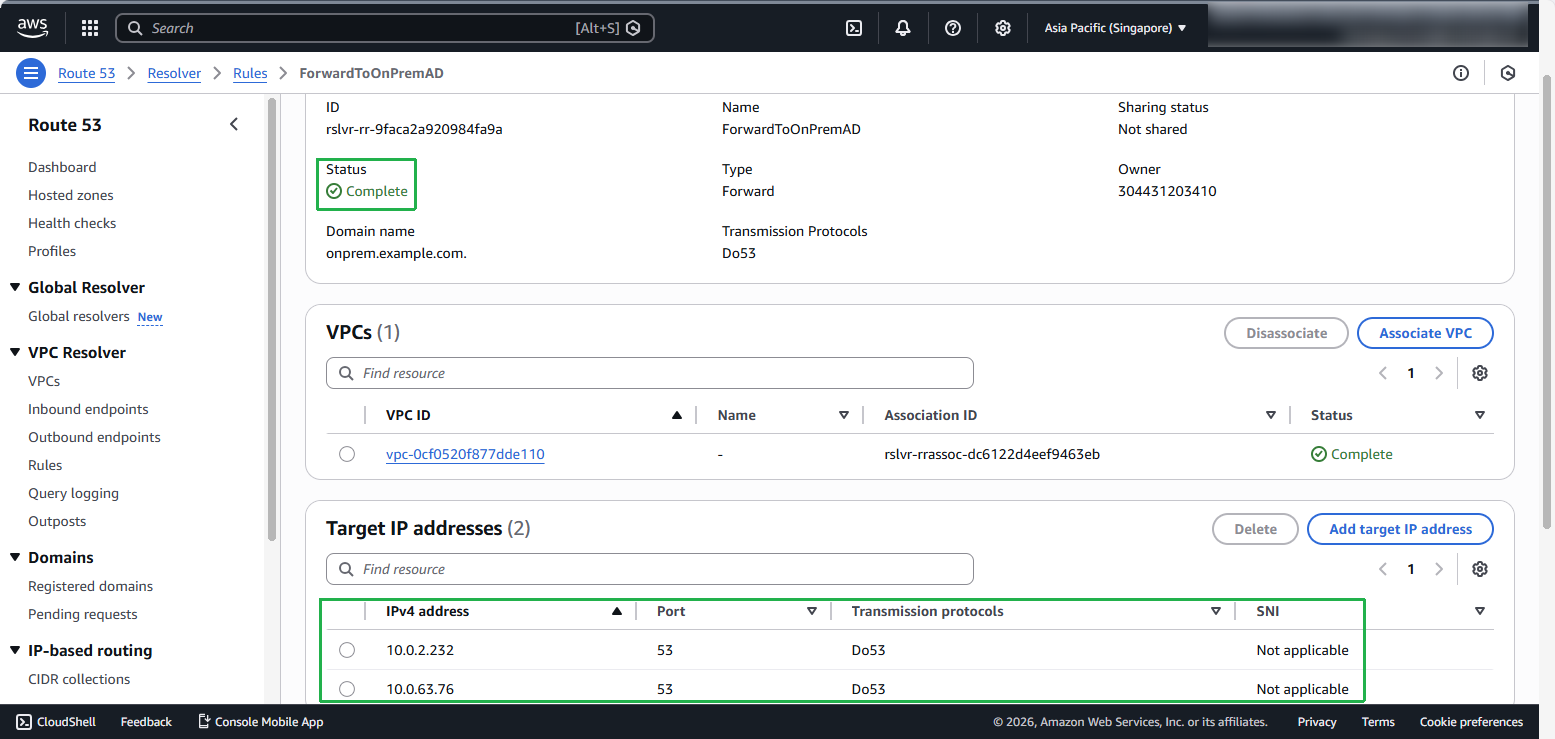This screenshot has height=739, width=1555.
Task: Select the 10.0.63.76 target radio button
Action: click(347, 689)
